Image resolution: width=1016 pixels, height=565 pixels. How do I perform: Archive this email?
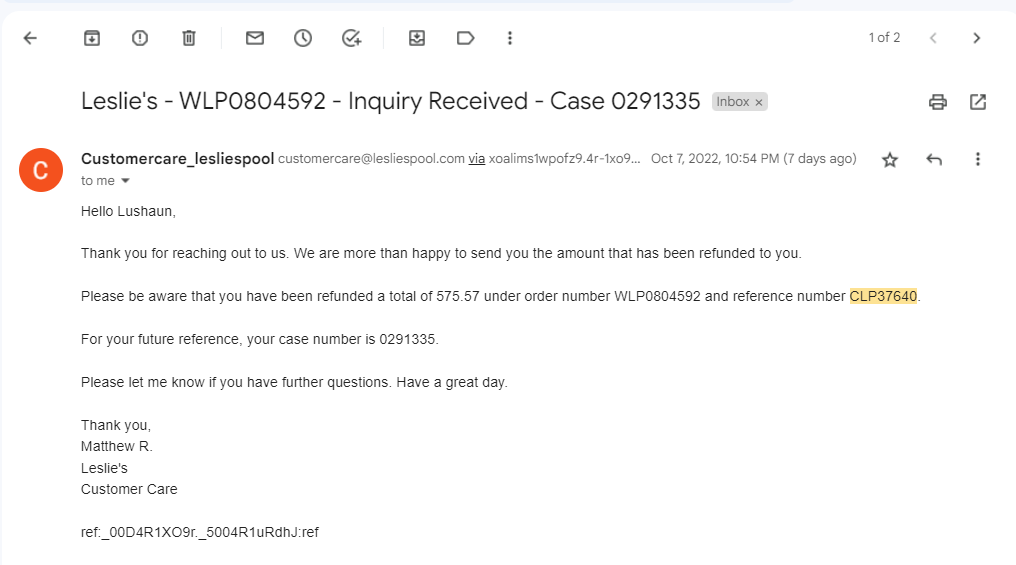(92, 38)
